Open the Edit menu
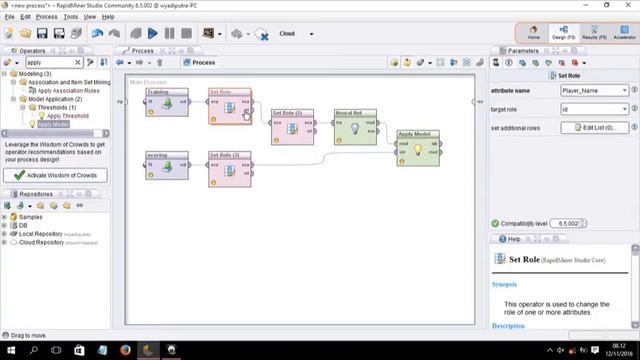640x360 pixels. (25, 17)
